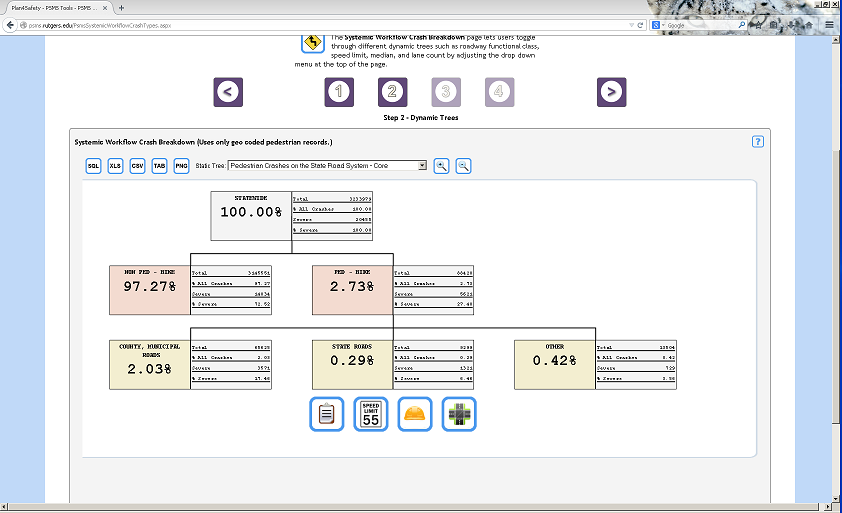Export tree as PNG image
The width and height of the screenshot is (842, 513).
[182, 166]
